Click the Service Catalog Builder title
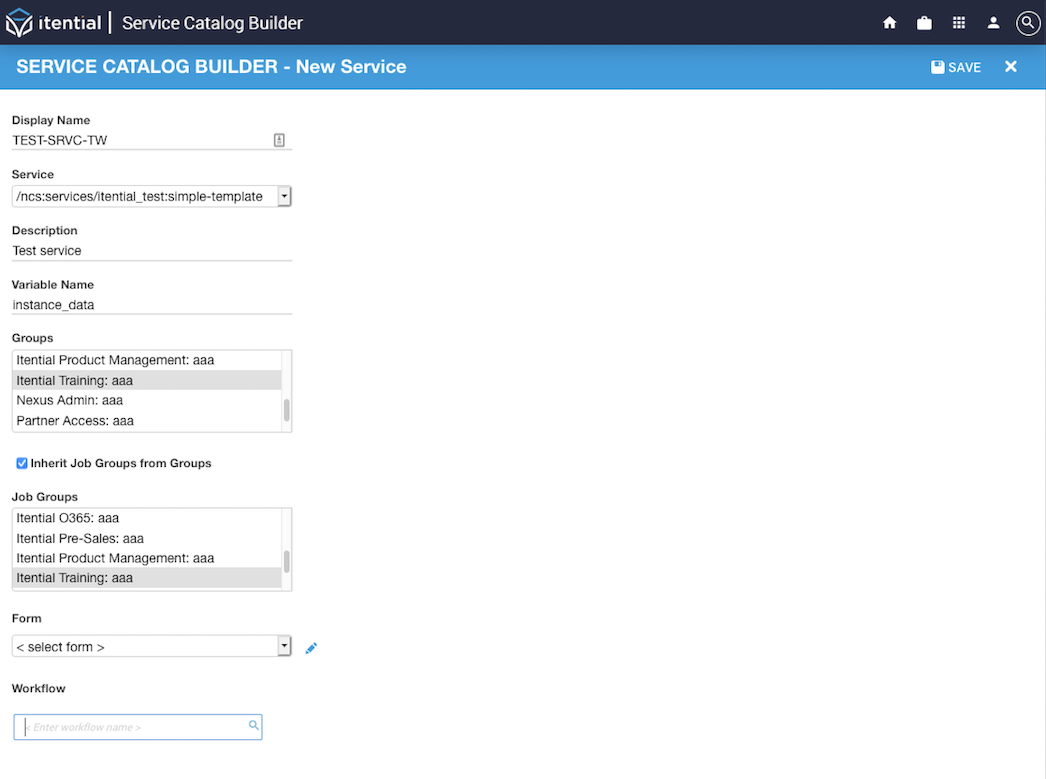This screenshot has height=779, width=1046. 212,23
